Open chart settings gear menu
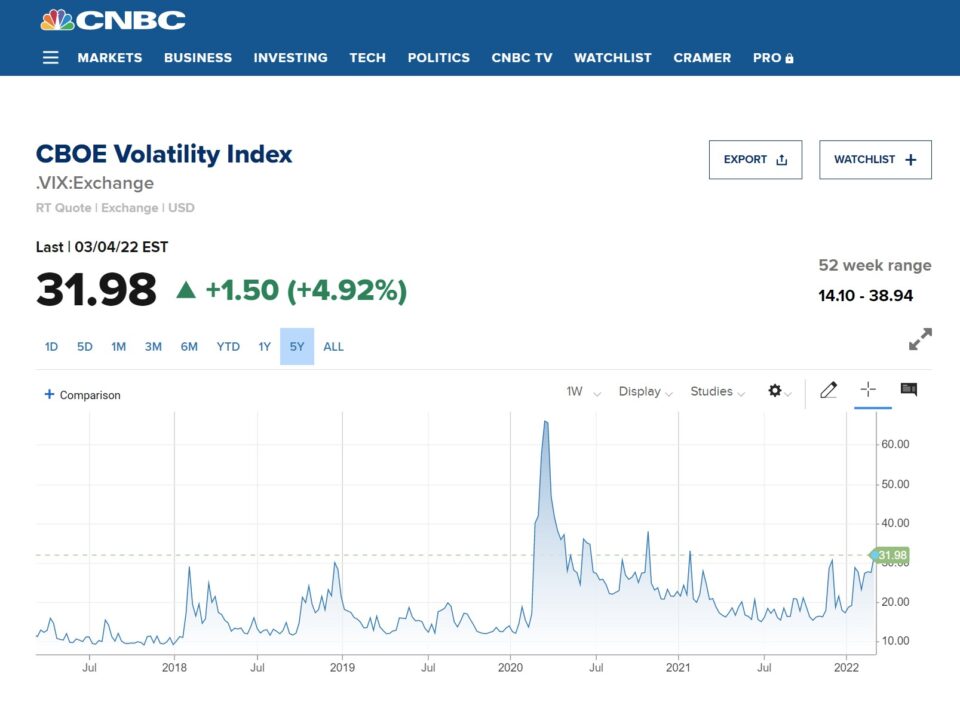Viewport: 960px width, 705px height. point(775,391)
